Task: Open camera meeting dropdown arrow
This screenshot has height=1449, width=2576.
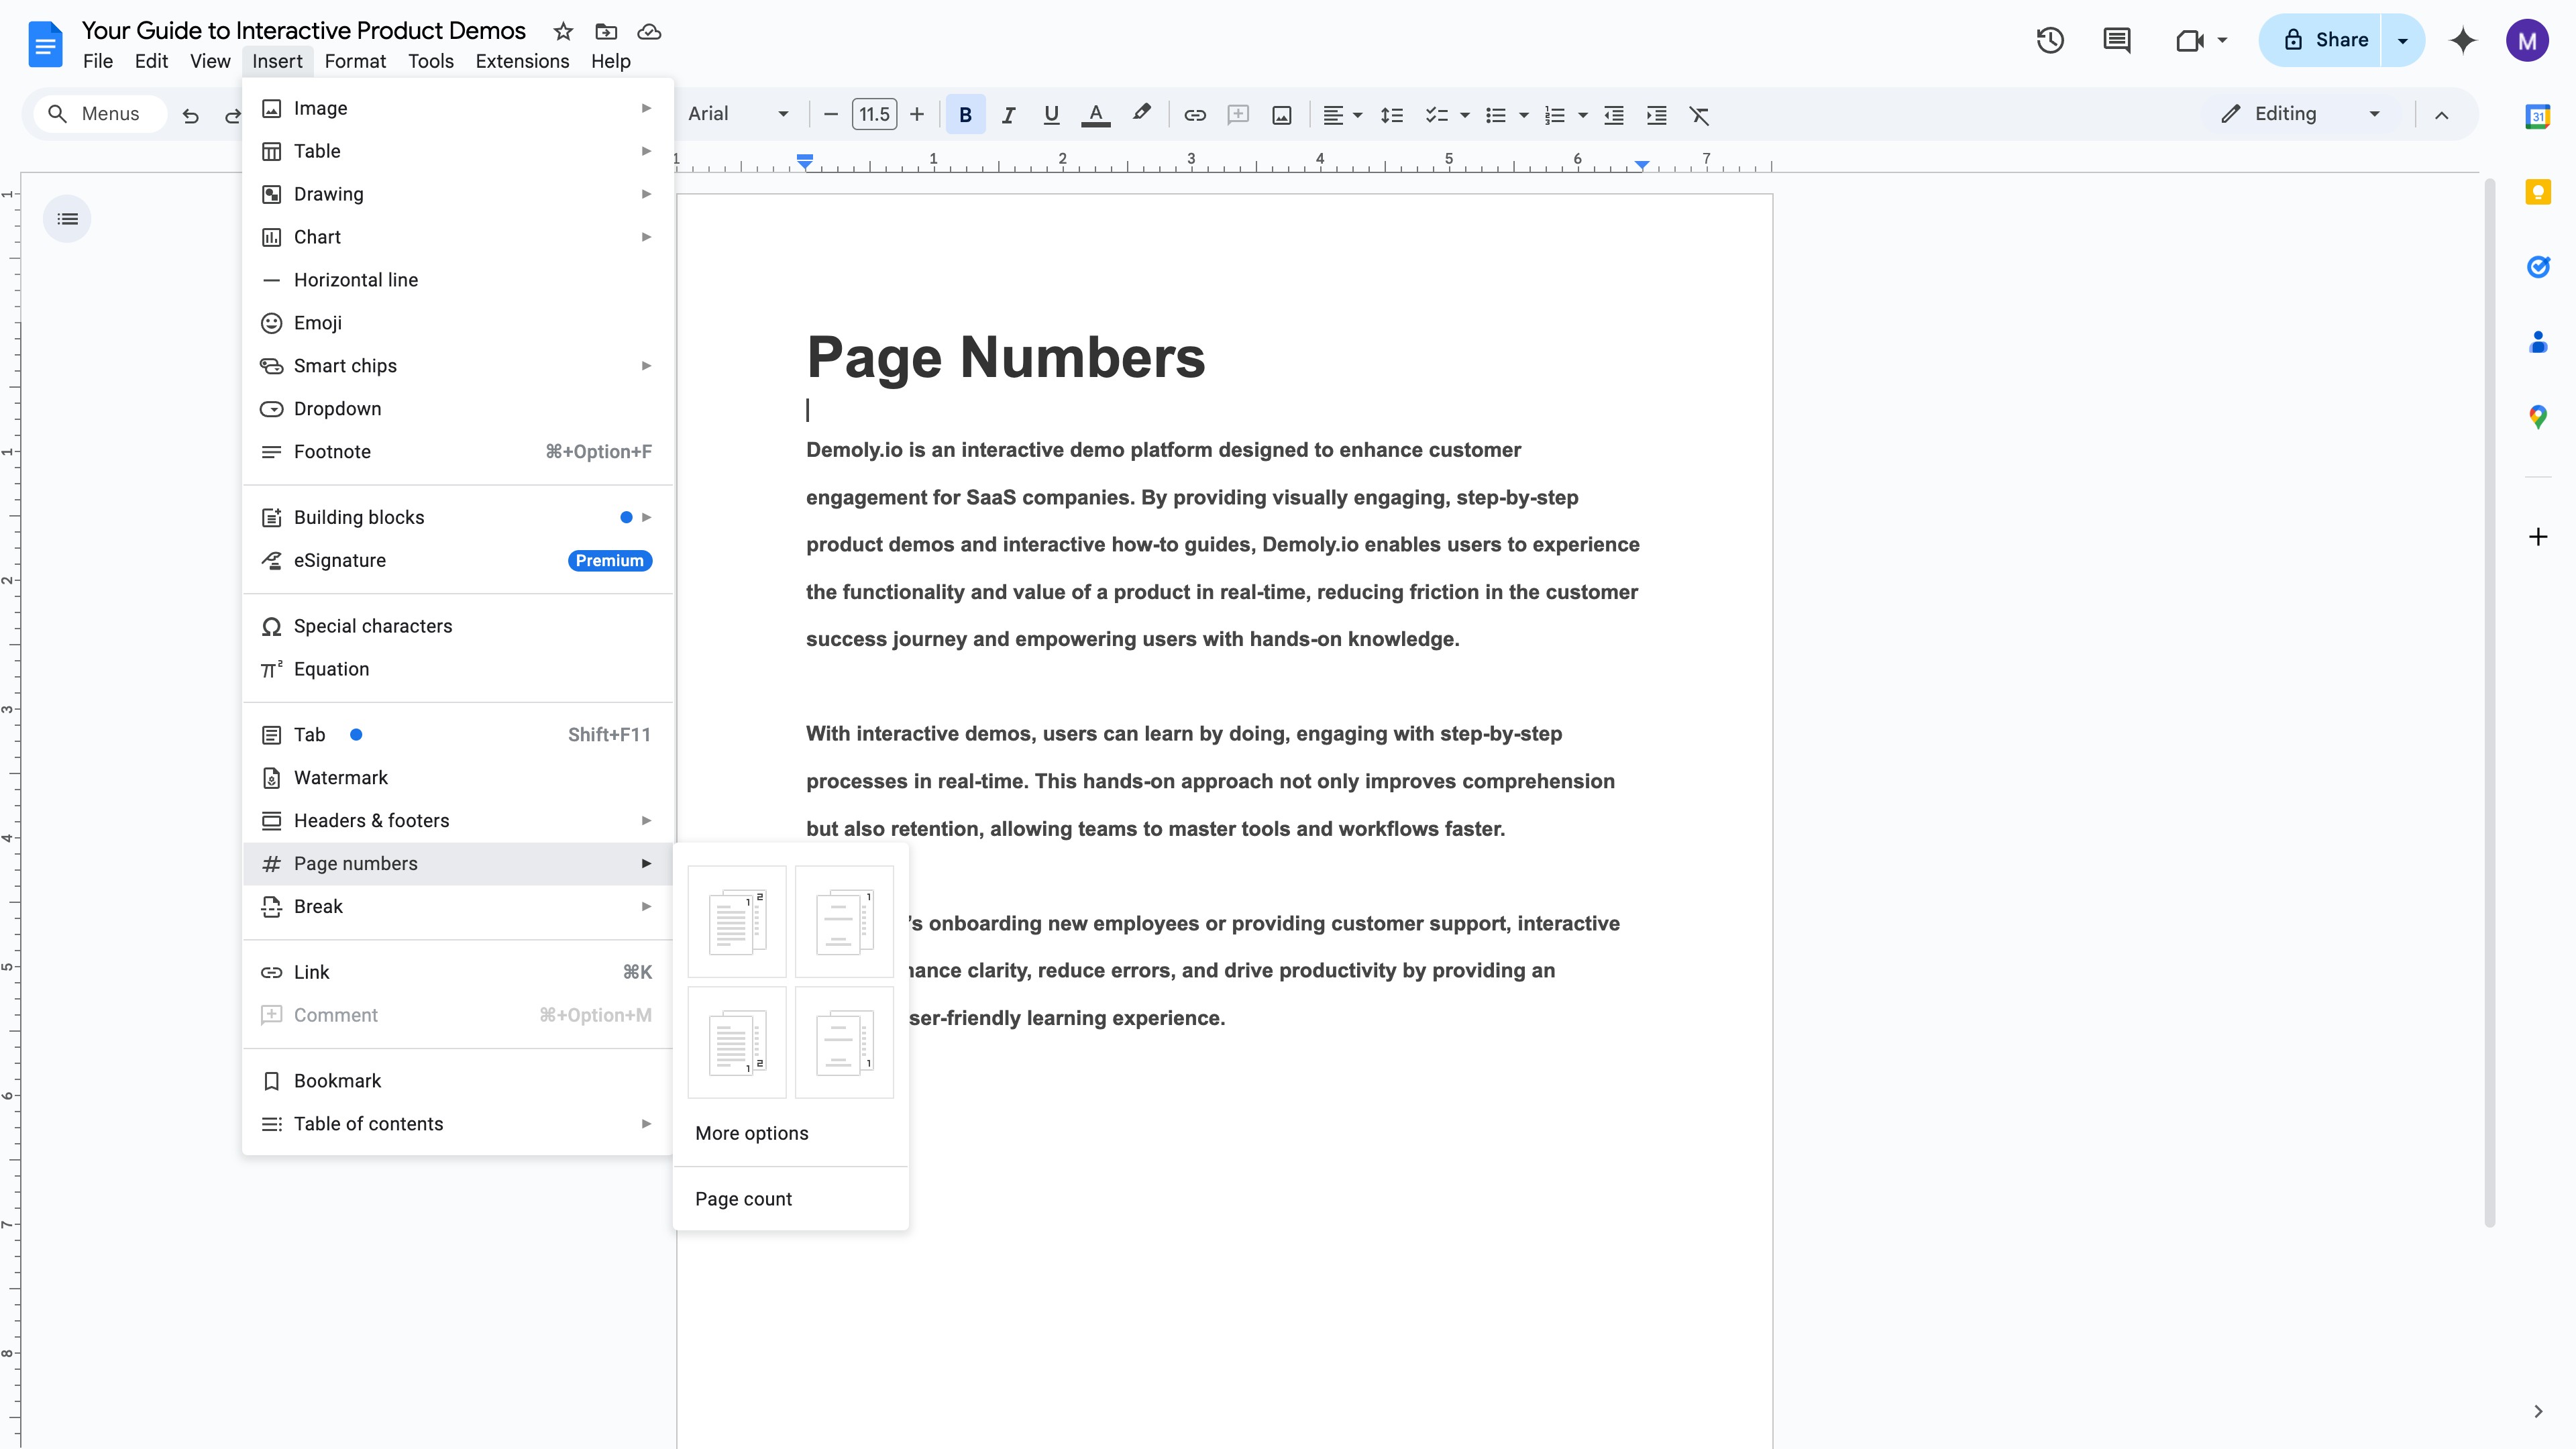Action: click(2222, 40)
